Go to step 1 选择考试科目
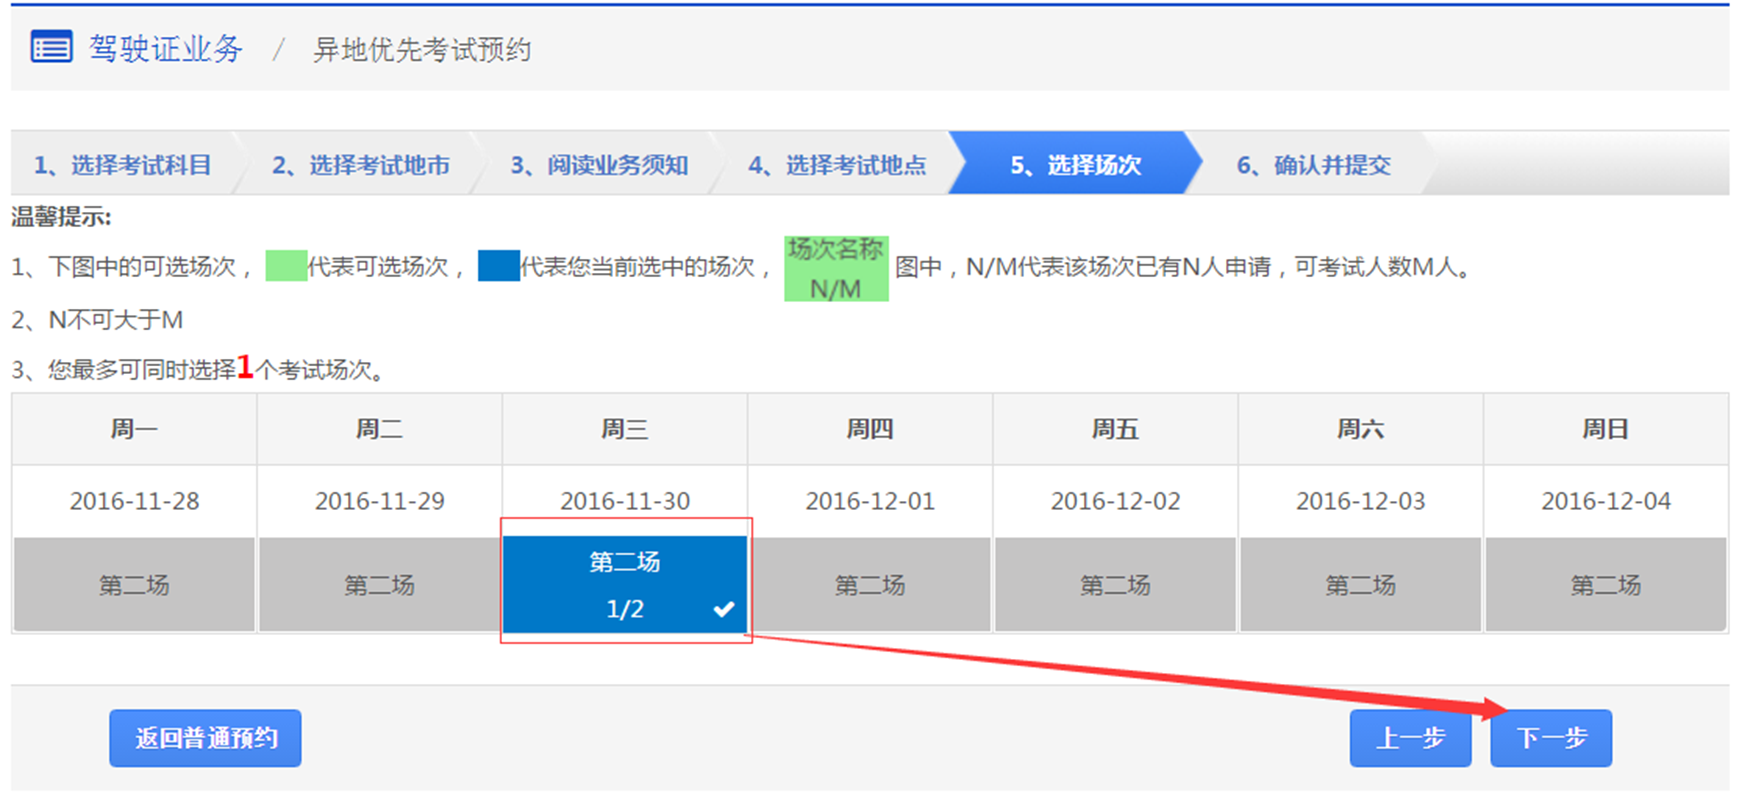 pyautogui.click(x=123, y=165)
